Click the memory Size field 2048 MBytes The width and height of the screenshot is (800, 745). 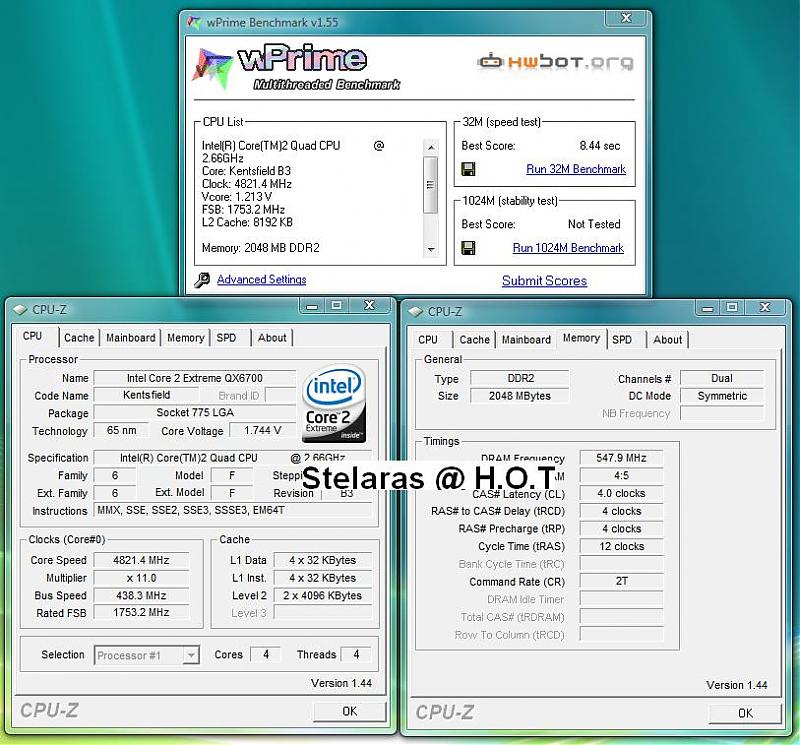click(520, 396)
